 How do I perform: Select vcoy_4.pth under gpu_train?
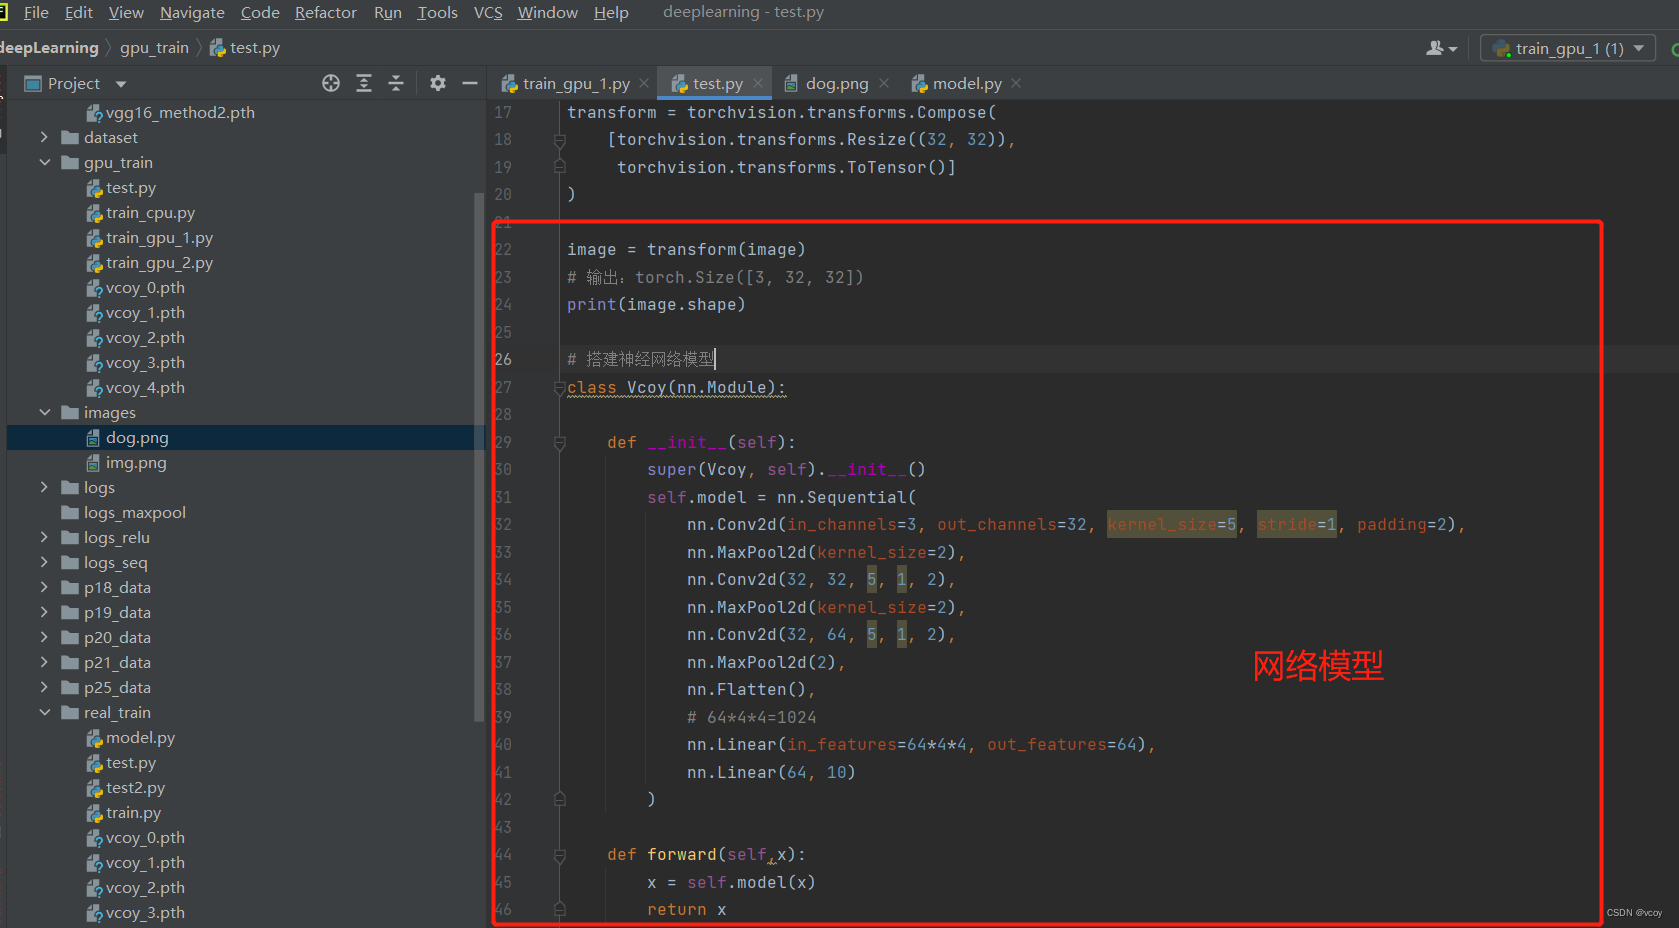(145, 387)
